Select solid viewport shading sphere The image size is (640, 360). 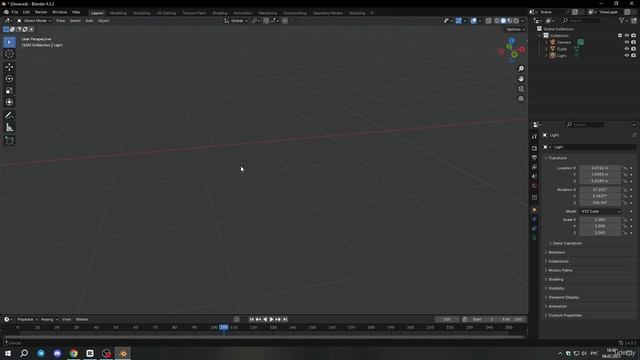pos(503,21)
